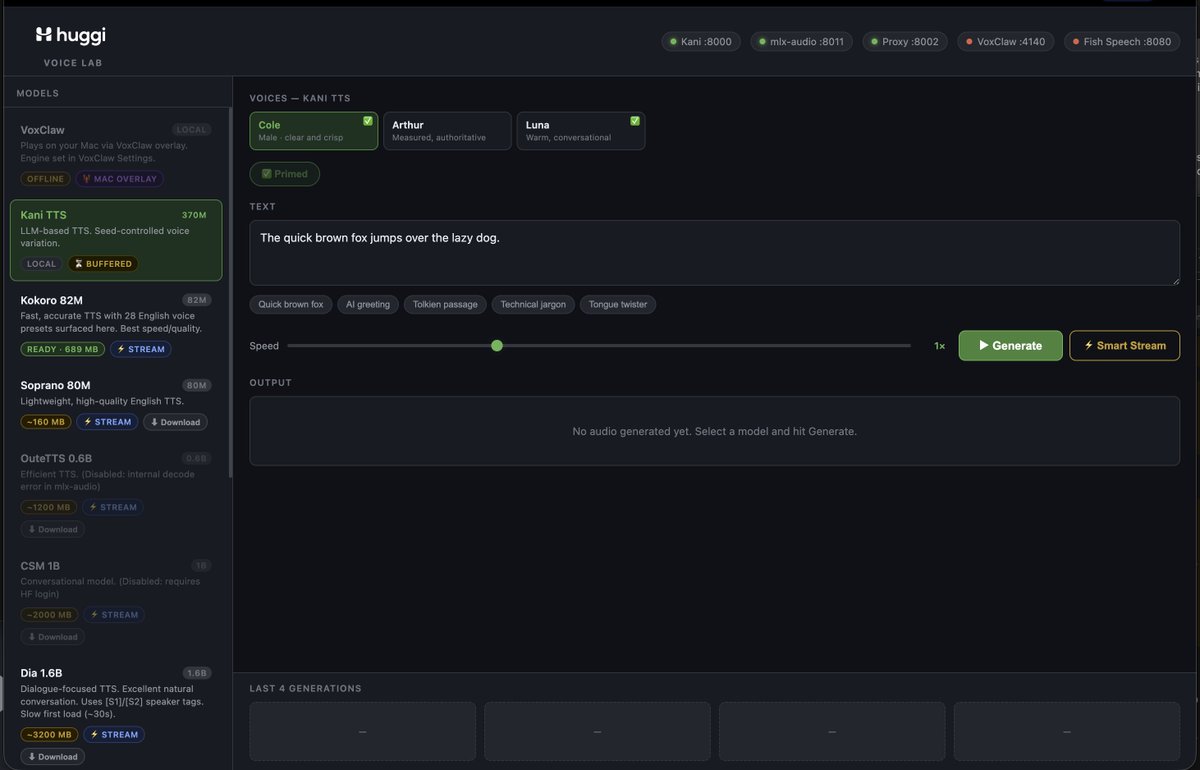Viewport: 1200px width, 770px height.
Task: Click the STREAM badge under Dia 1.6B
Action: [x=114, y=735]
